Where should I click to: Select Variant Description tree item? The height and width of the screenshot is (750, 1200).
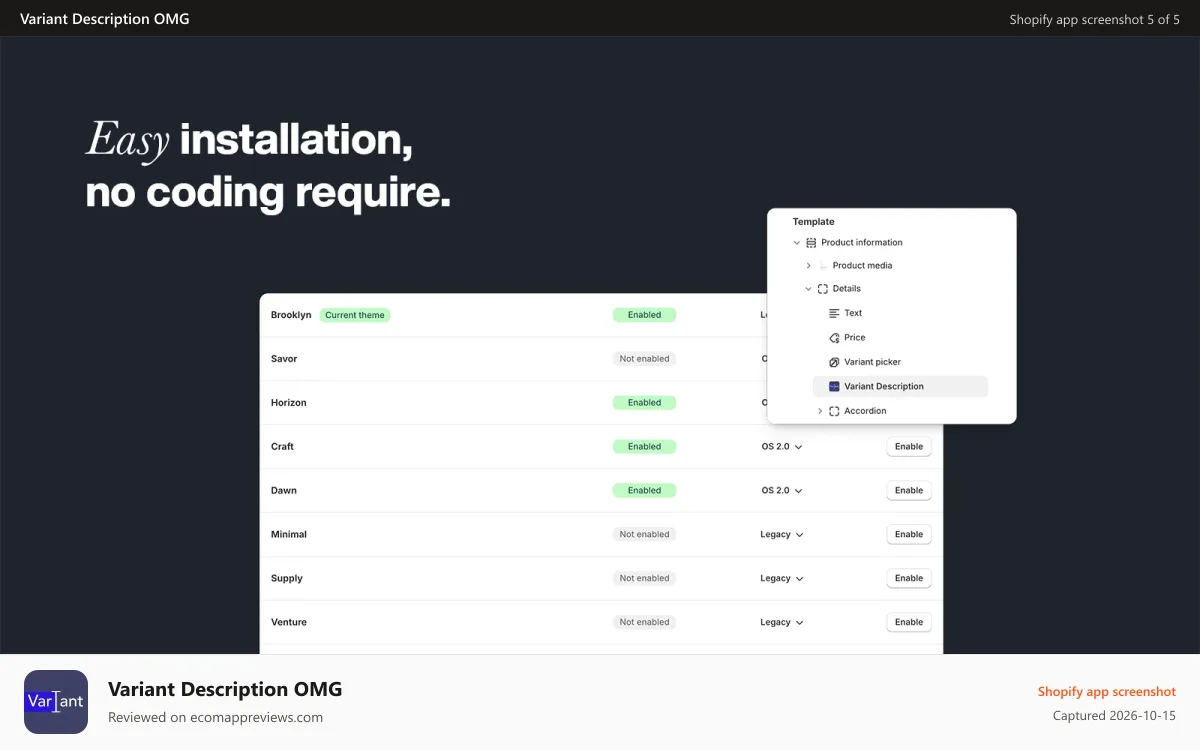(900, 386)
